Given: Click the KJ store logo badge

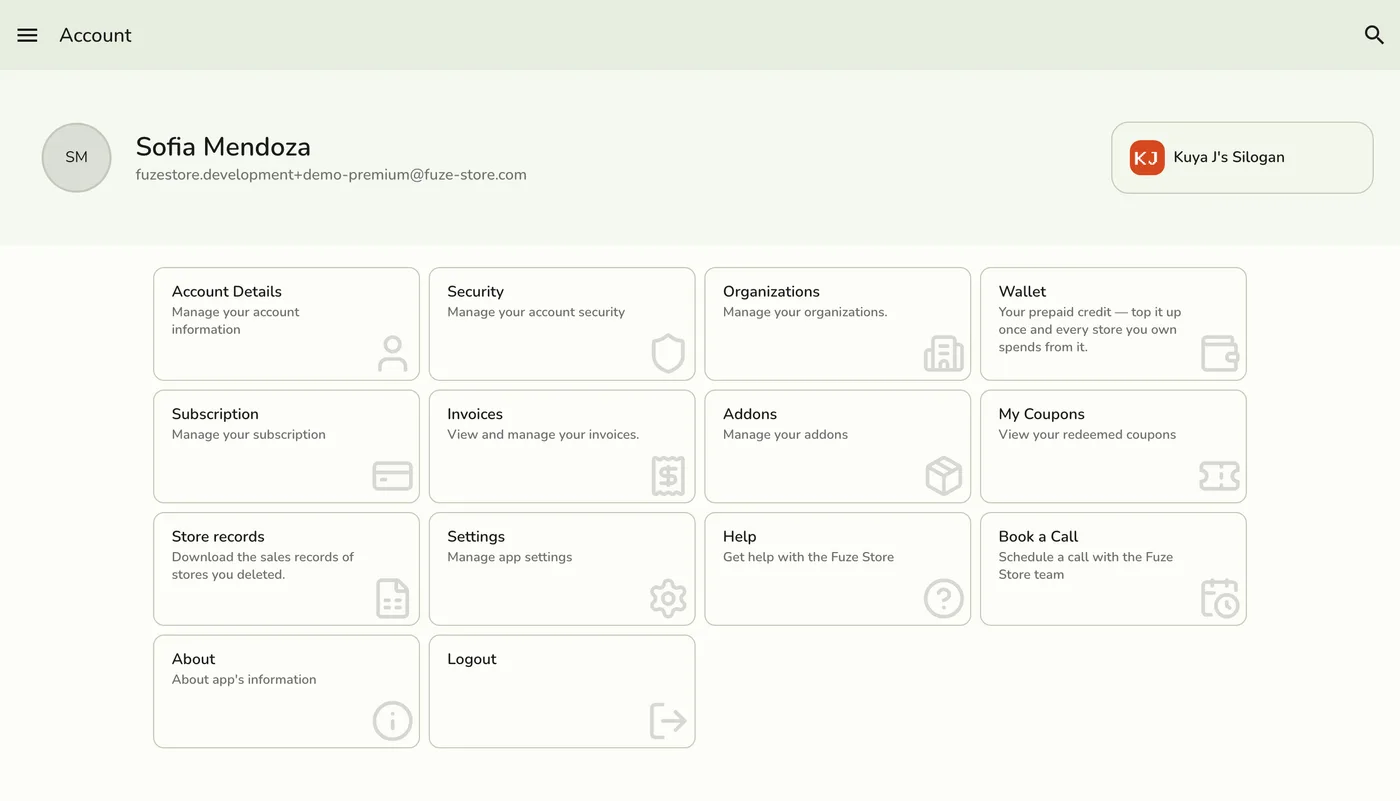Looking at the screenshot, I should (x=1147, y=158).
